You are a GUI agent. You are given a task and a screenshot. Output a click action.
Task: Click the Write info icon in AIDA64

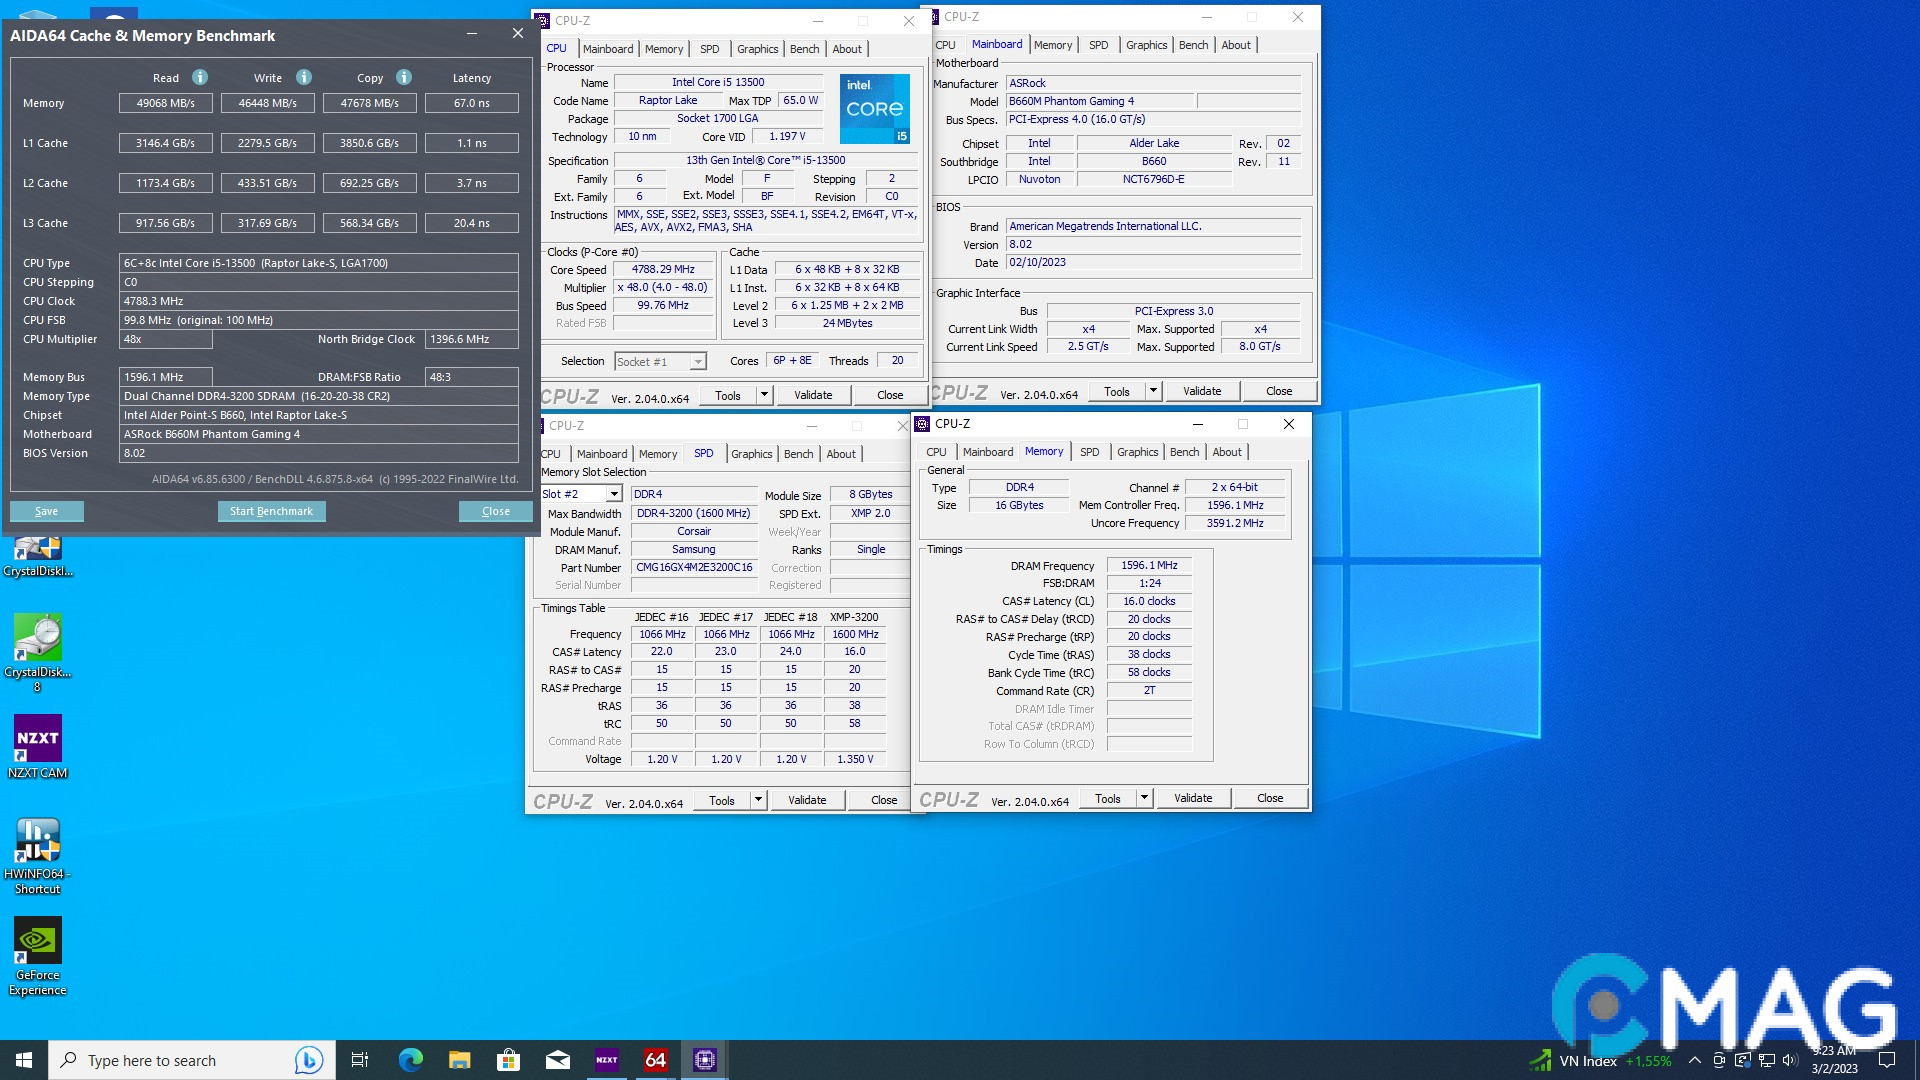[304, 78]
